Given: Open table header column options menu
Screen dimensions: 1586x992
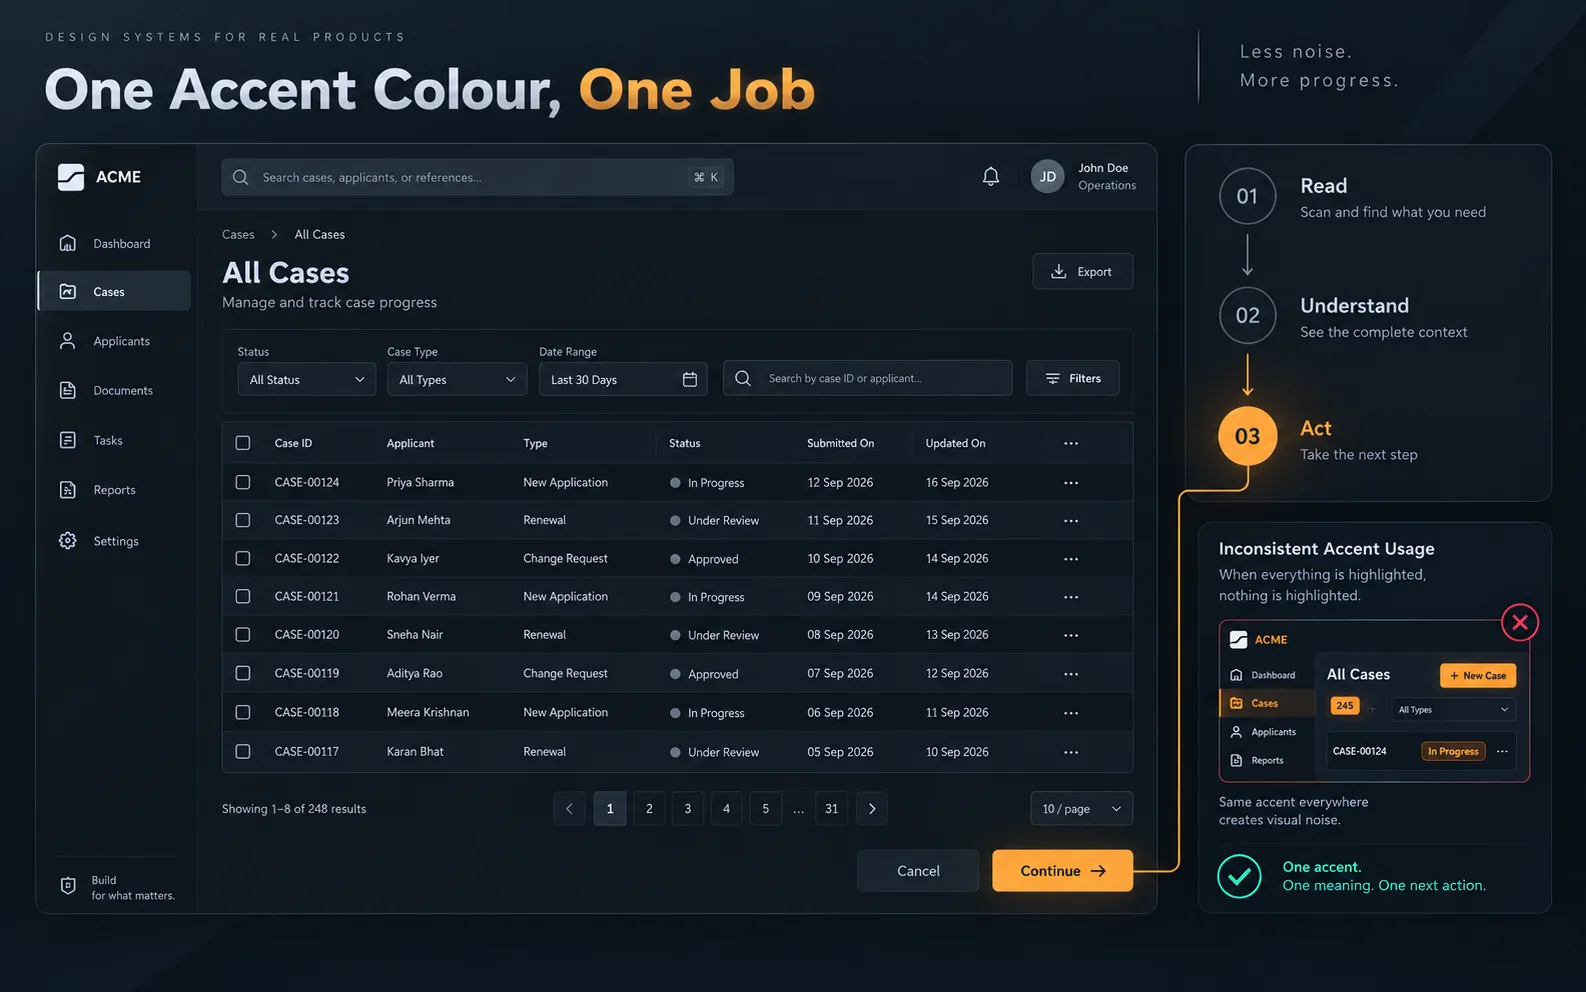Looking at the screenshot, I should pos(1071,443).
